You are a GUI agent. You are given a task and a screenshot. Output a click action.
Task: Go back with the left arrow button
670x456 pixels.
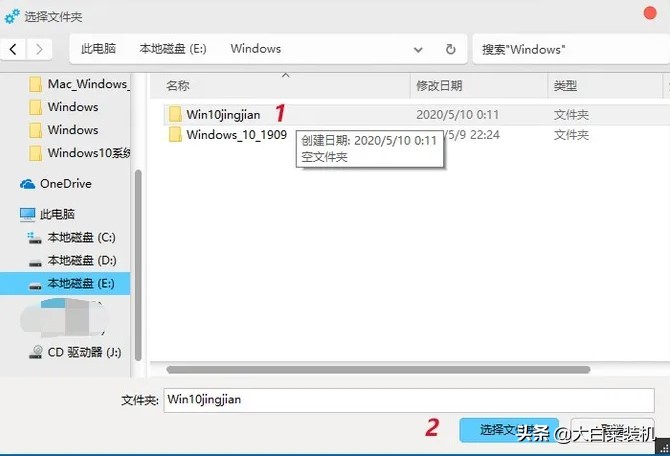pos(13,49)
